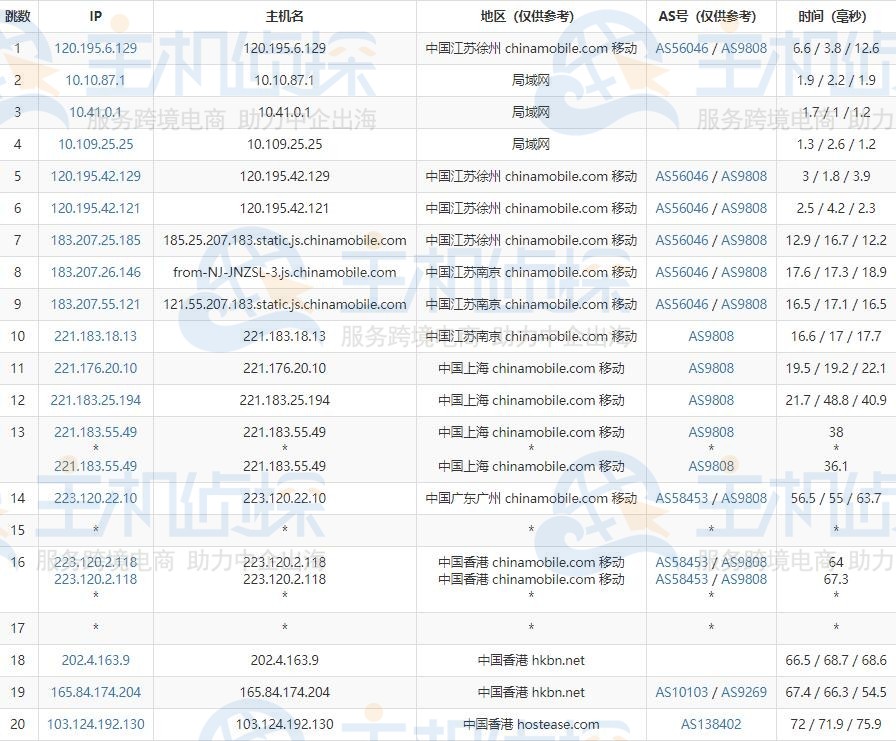Viewport: 896px width, 741px height.
Task: Open the final hop AS138402 link
Action: coord(711,724)
